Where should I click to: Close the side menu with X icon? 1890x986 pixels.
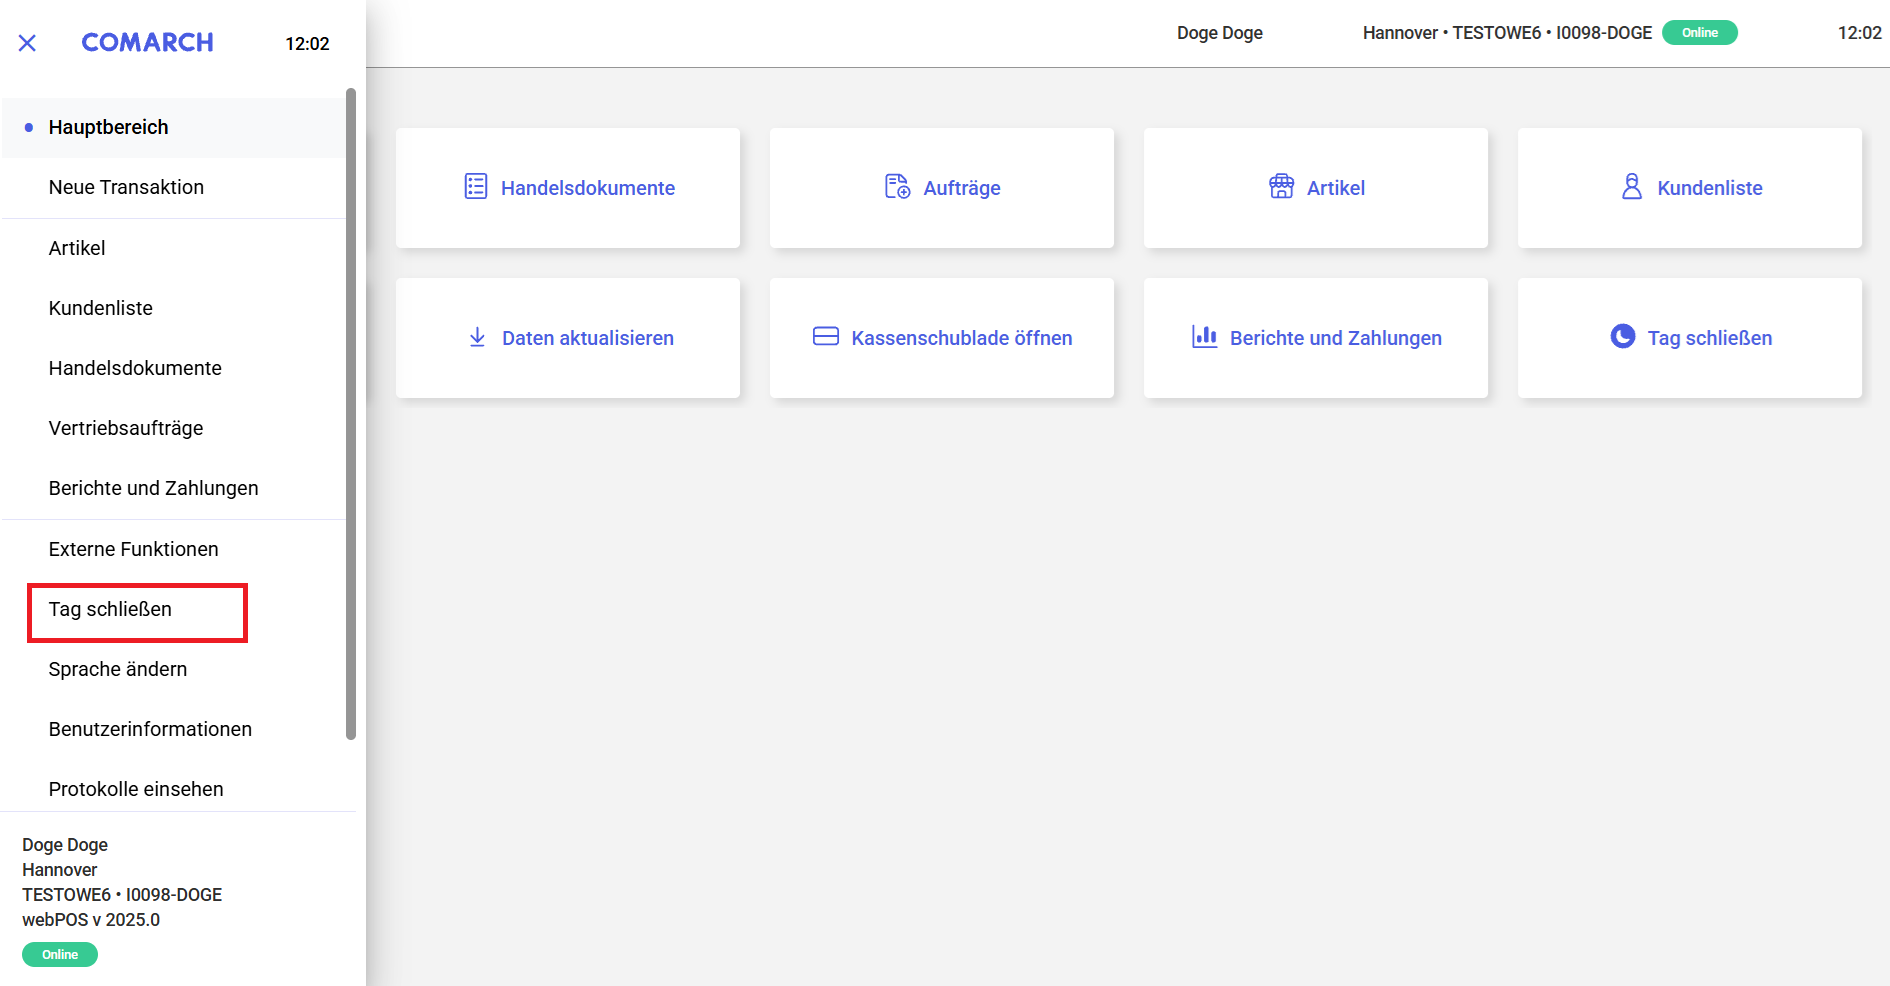[28, 43]
